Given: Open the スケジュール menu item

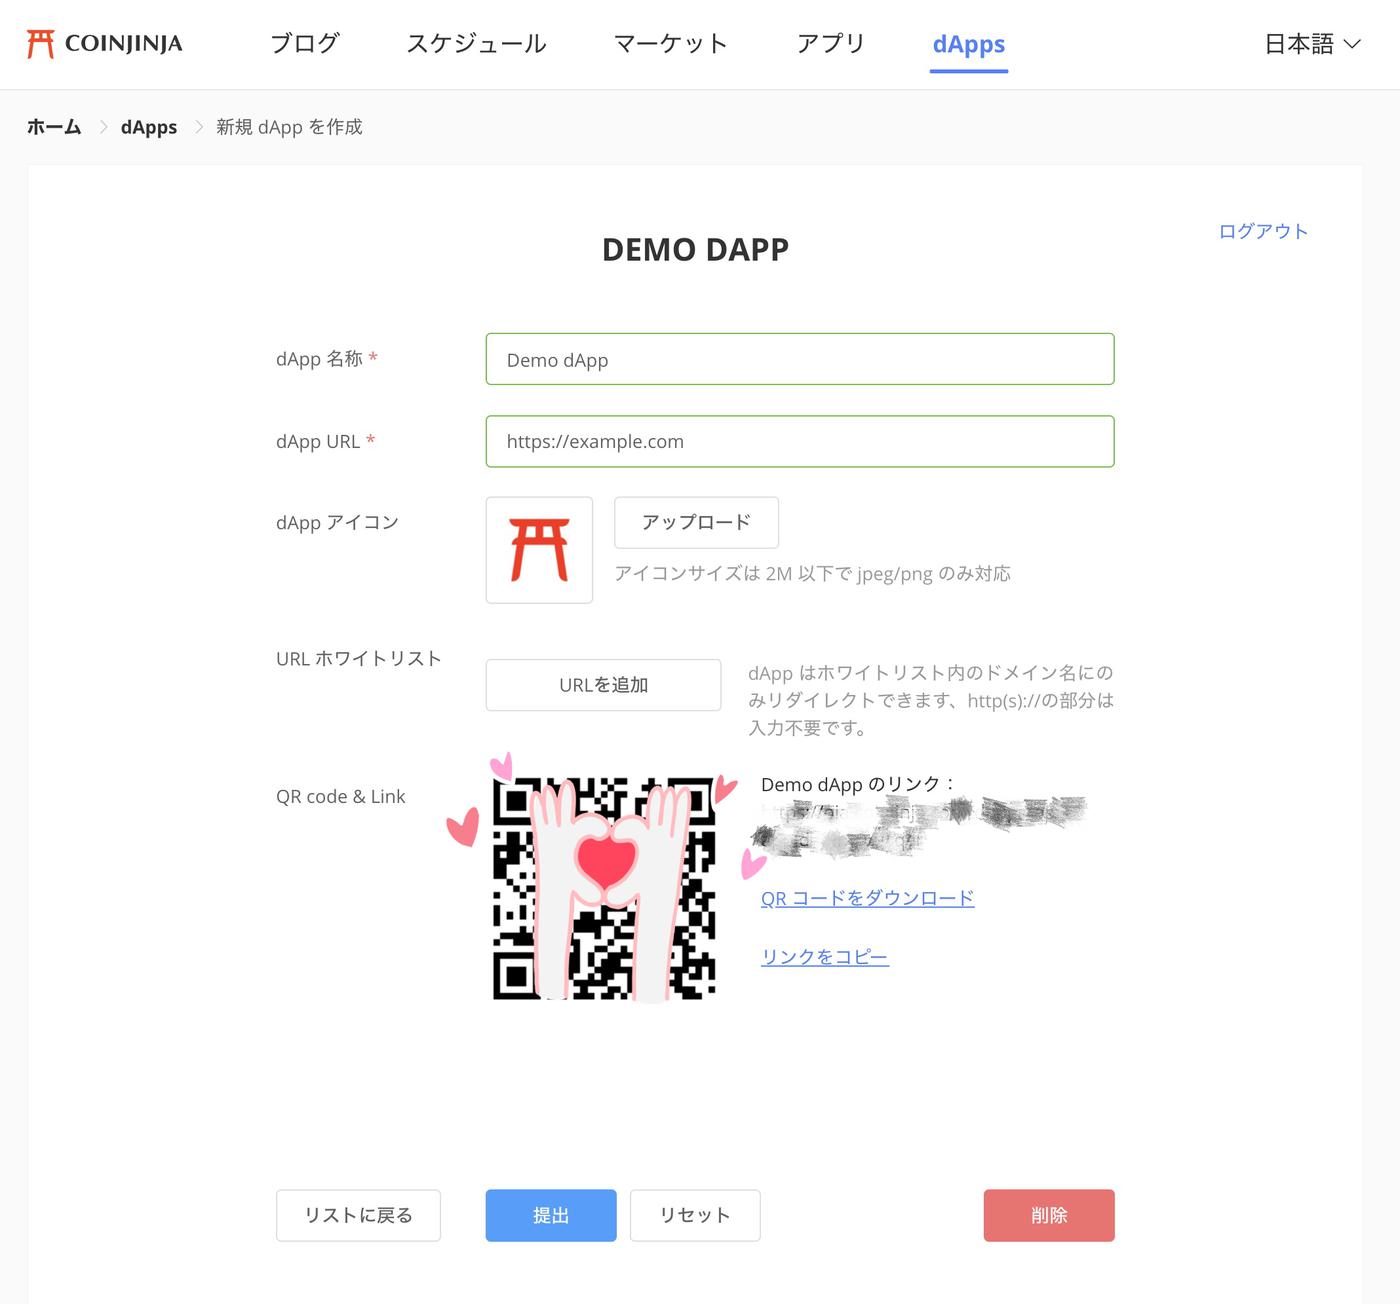Looking at the screenshot, I should pos(476,44).
